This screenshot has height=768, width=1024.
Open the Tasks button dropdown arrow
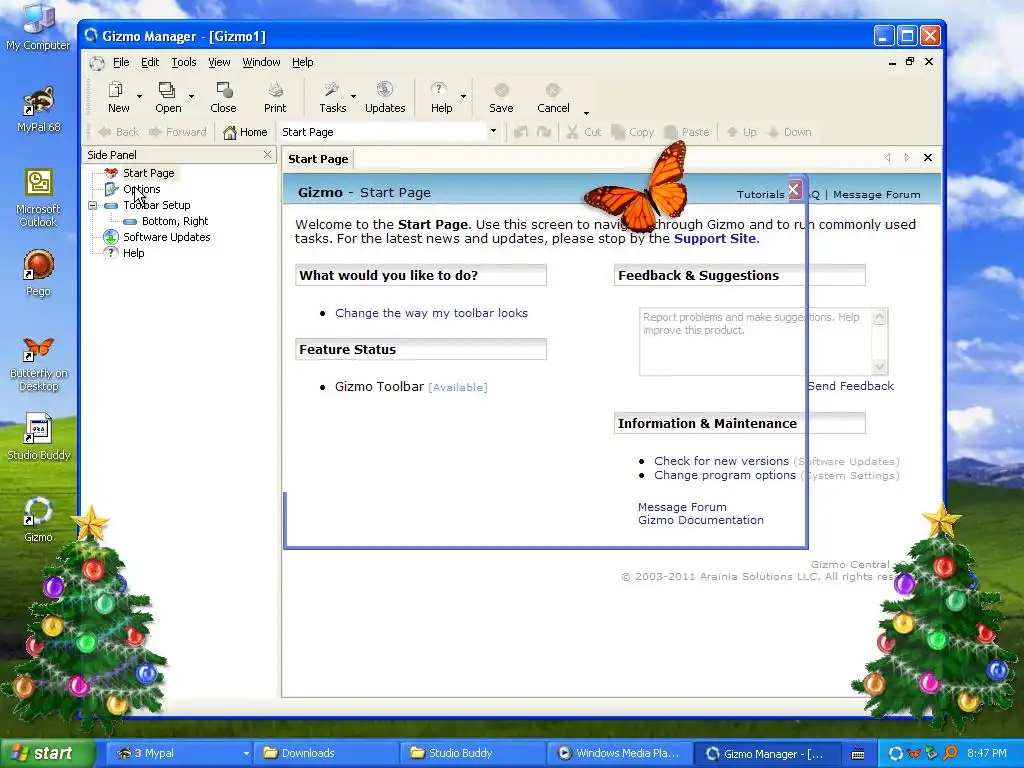(x=353, y=97)
